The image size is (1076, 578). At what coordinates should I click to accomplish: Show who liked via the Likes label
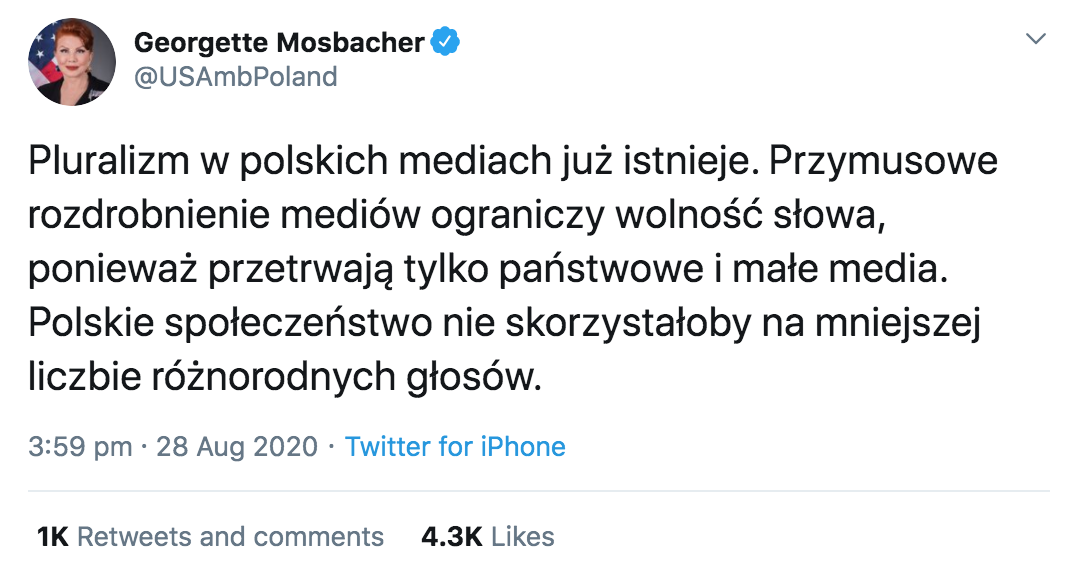(x=522, y=537)
